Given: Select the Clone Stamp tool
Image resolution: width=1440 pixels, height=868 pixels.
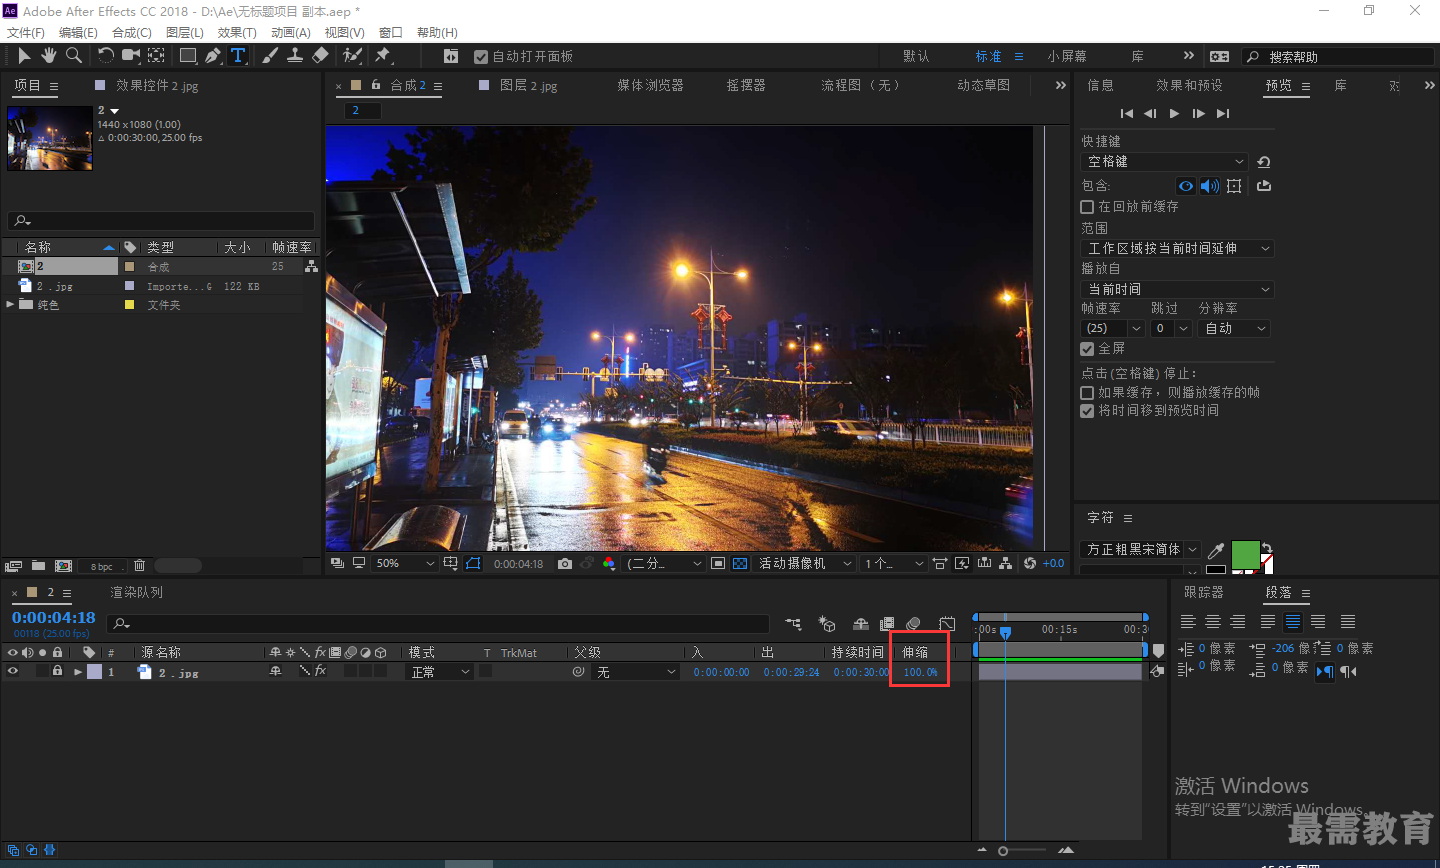Looking at the screenshot, I should [295, 56].
